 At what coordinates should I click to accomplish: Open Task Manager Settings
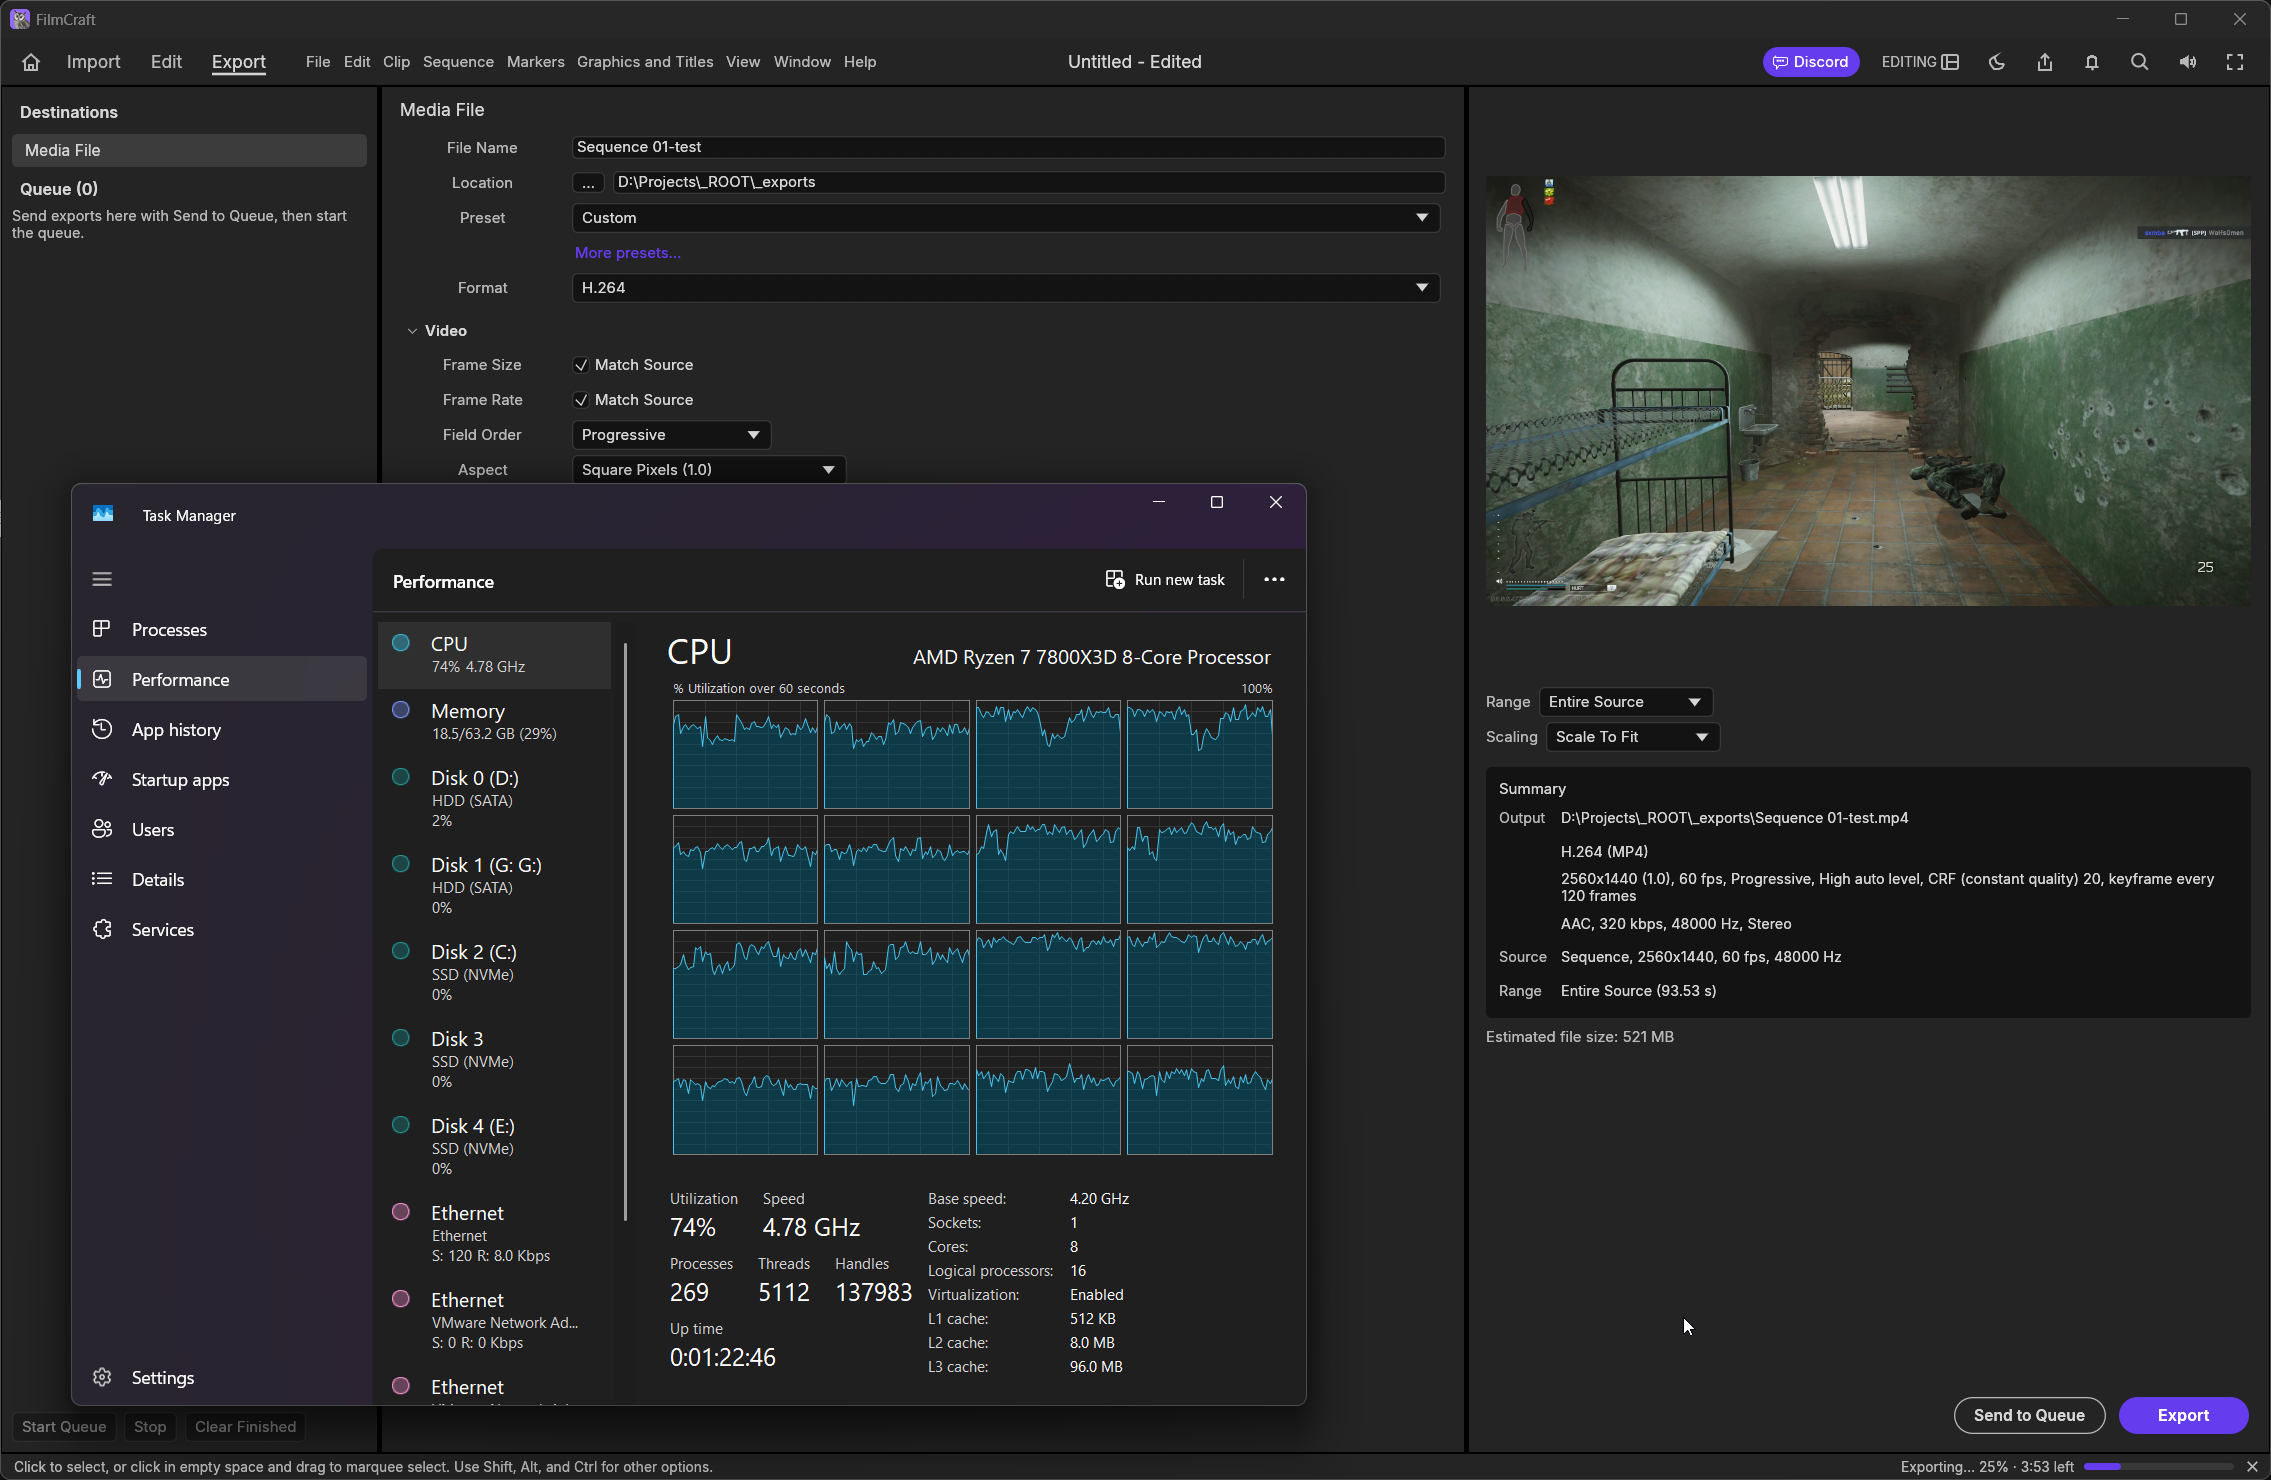(222, 1377)
